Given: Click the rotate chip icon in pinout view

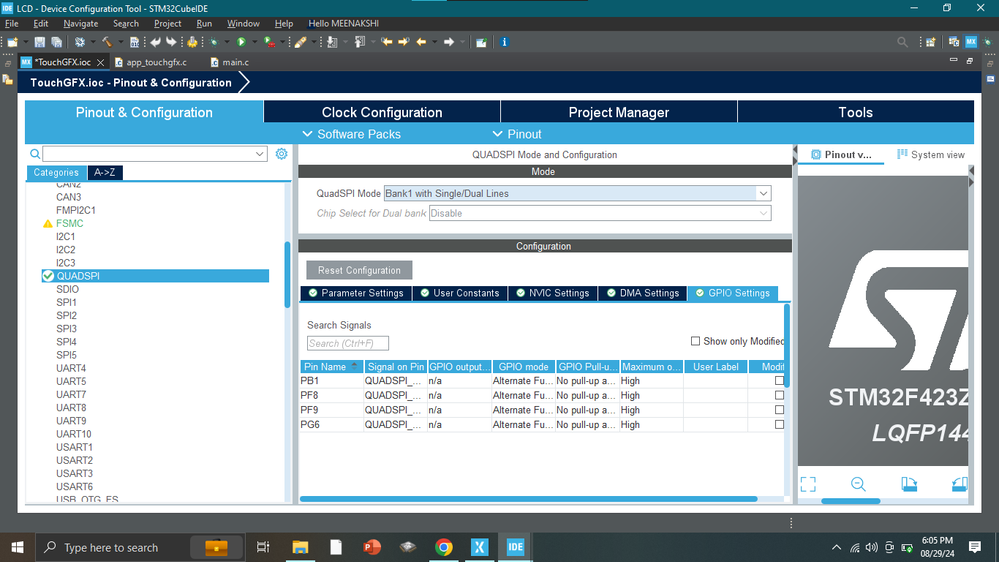Looking at the screenshot, I should [x=909, y=484].
